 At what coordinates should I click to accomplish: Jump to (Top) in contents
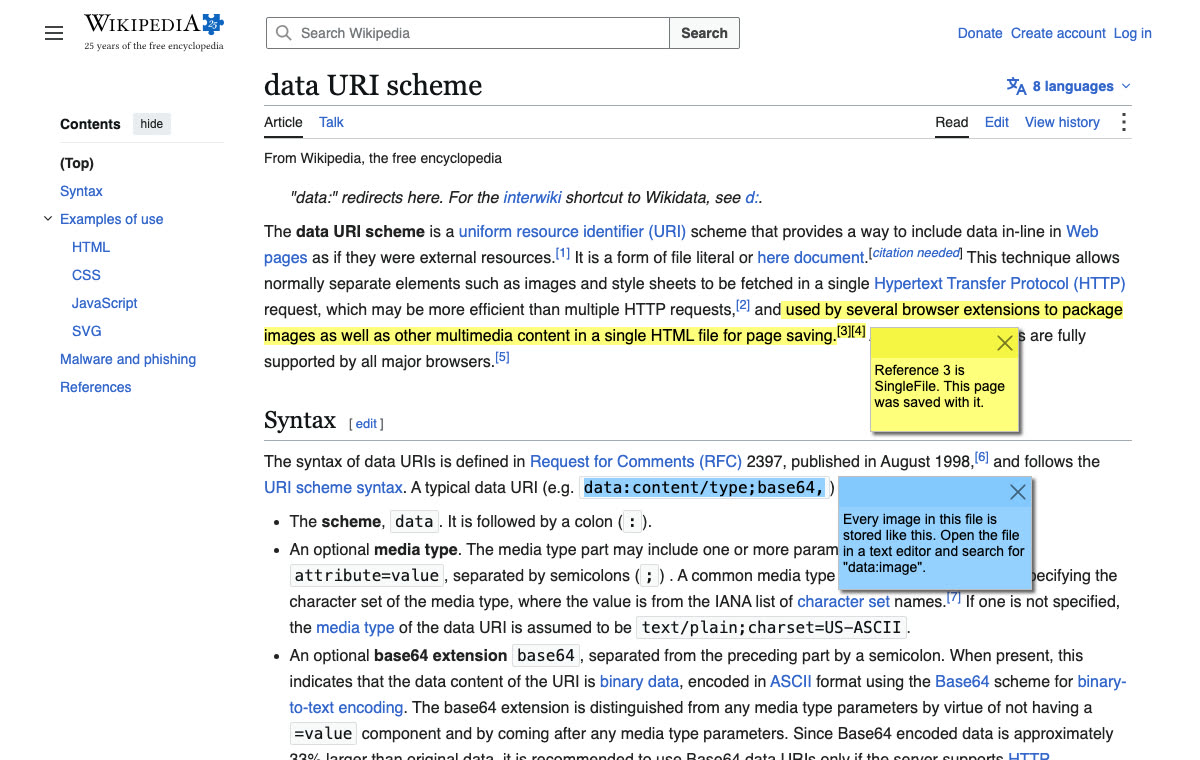click(x=77, y=163)
